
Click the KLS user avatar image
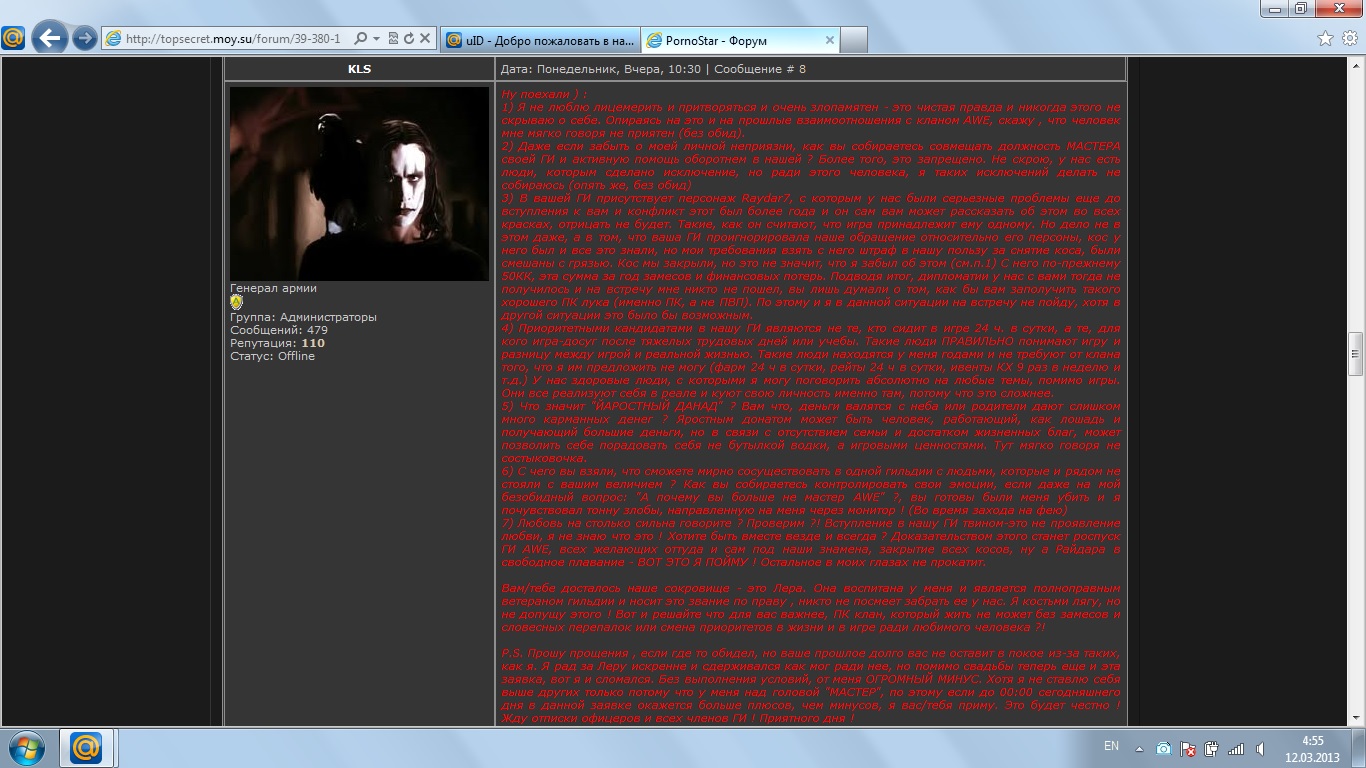tap(359, 183)
